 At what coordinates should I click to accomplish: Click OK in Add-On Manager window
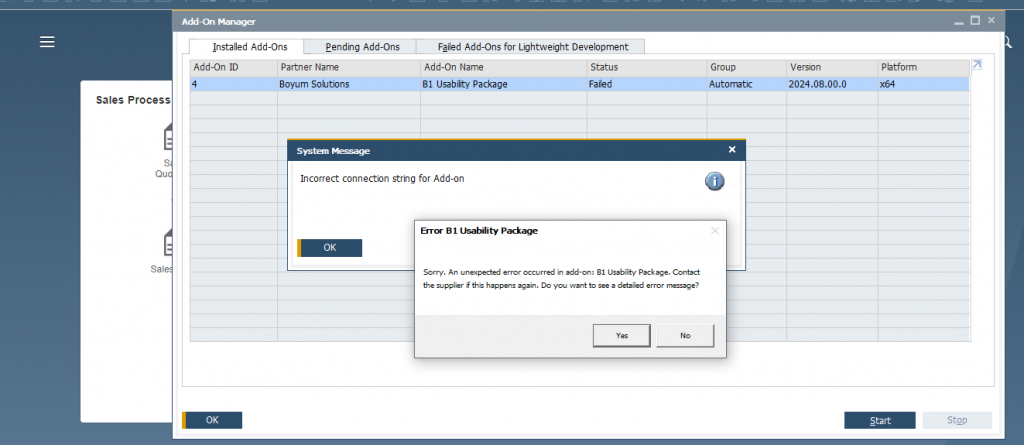point(212,420)
